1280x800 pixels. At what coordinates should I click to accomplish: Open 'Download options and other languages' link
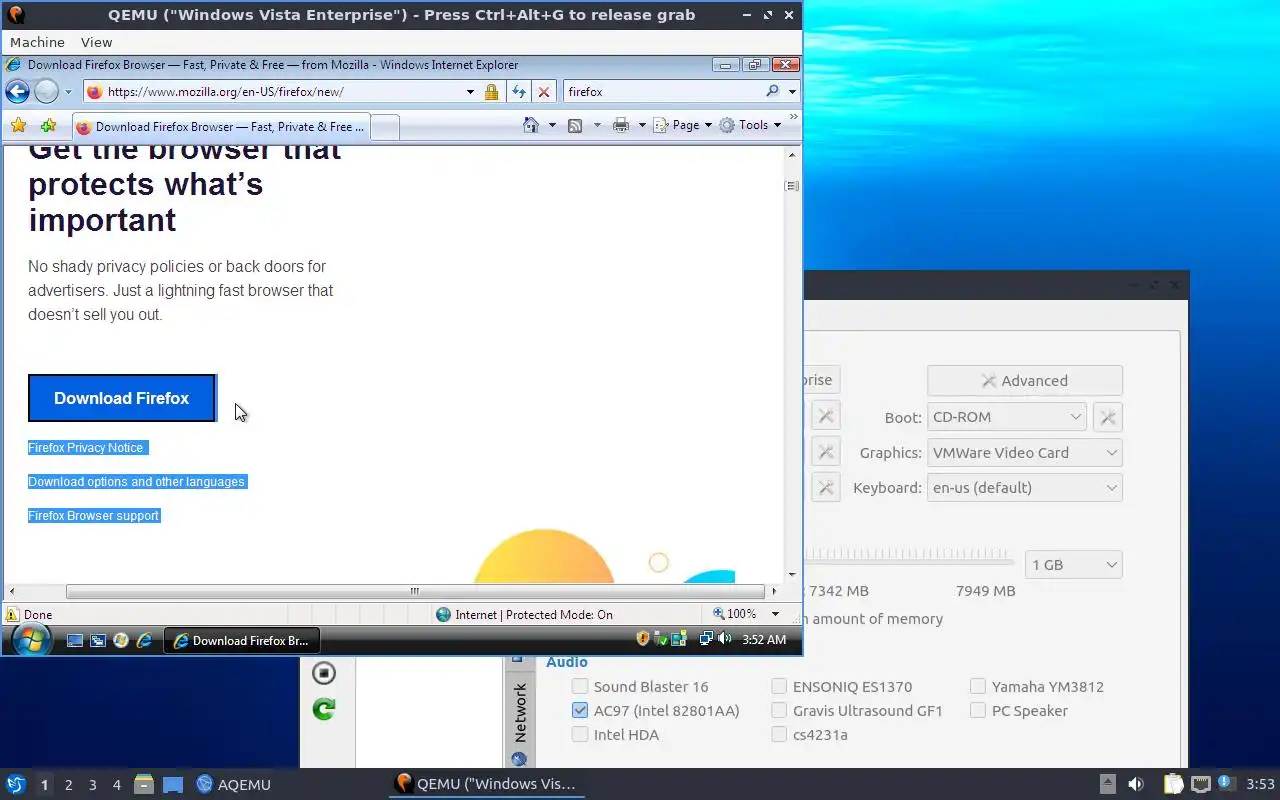(136, 482)
